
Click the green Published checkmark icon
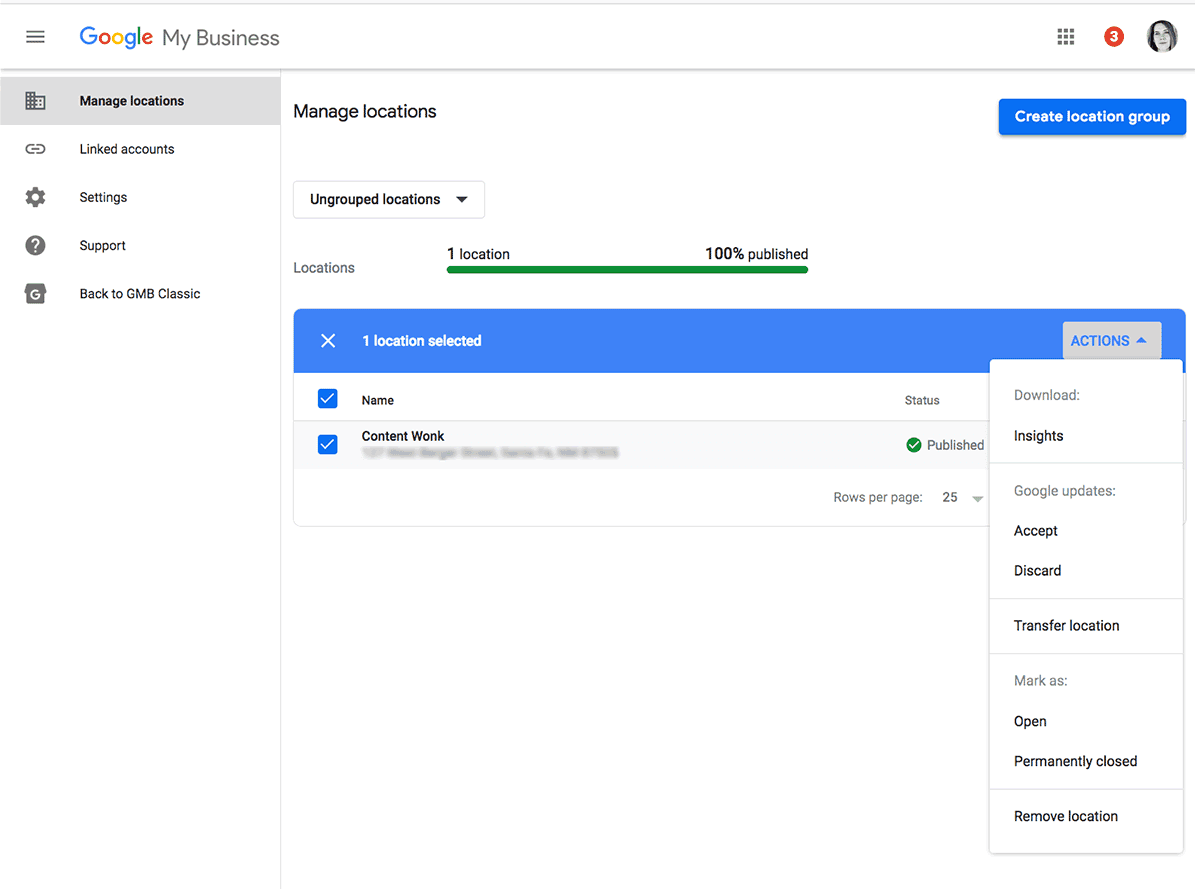[914, 445]
